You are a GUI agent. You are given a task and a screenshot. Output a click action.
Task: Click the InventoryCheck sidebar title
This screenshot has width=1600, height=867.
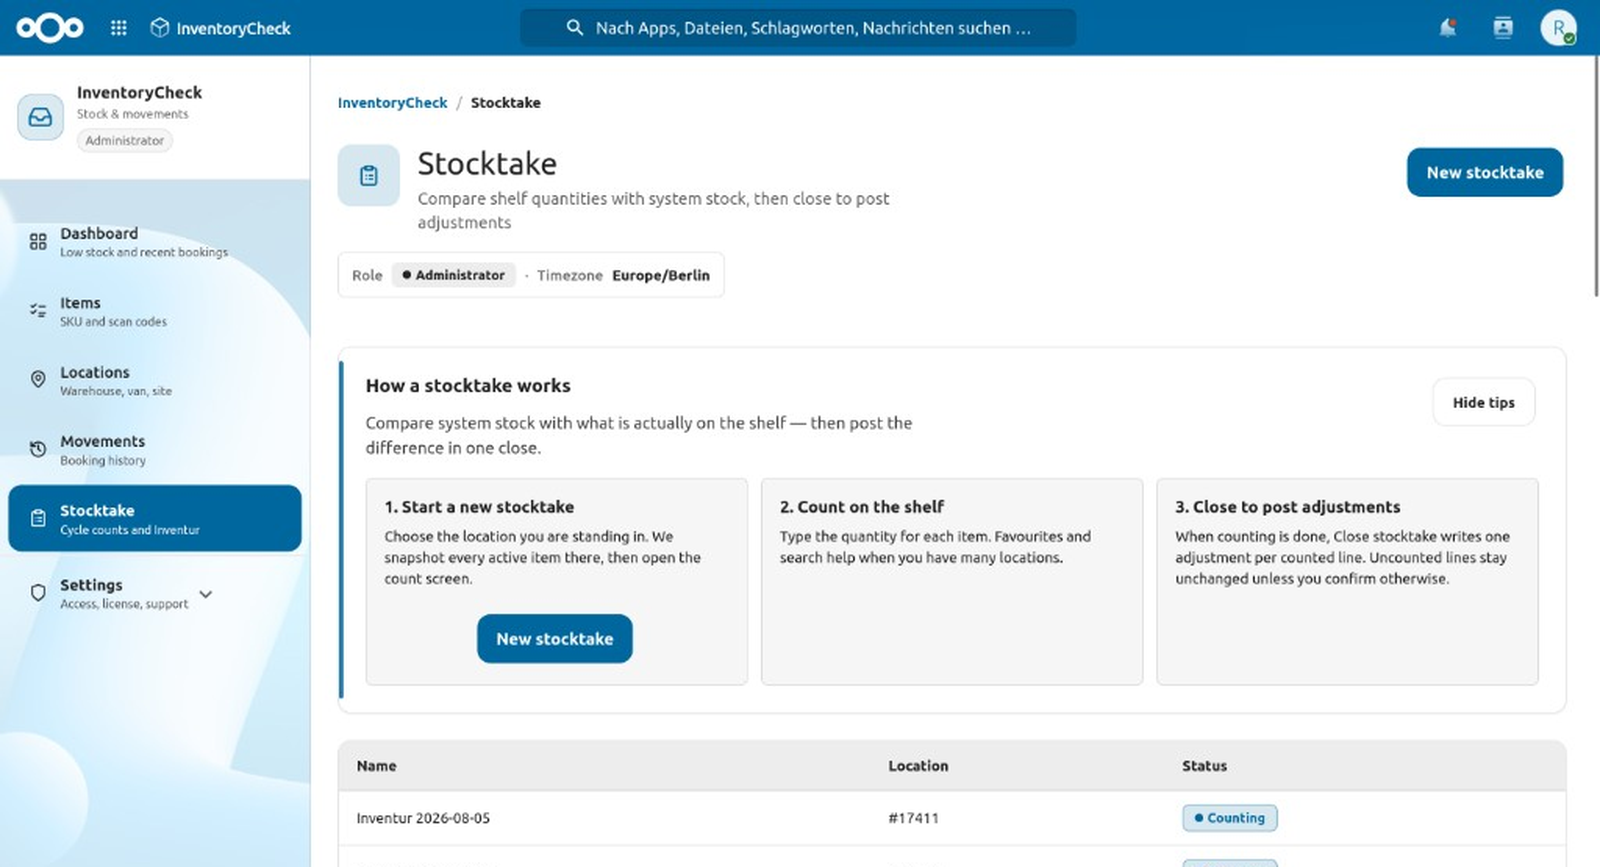coord(140,92)
